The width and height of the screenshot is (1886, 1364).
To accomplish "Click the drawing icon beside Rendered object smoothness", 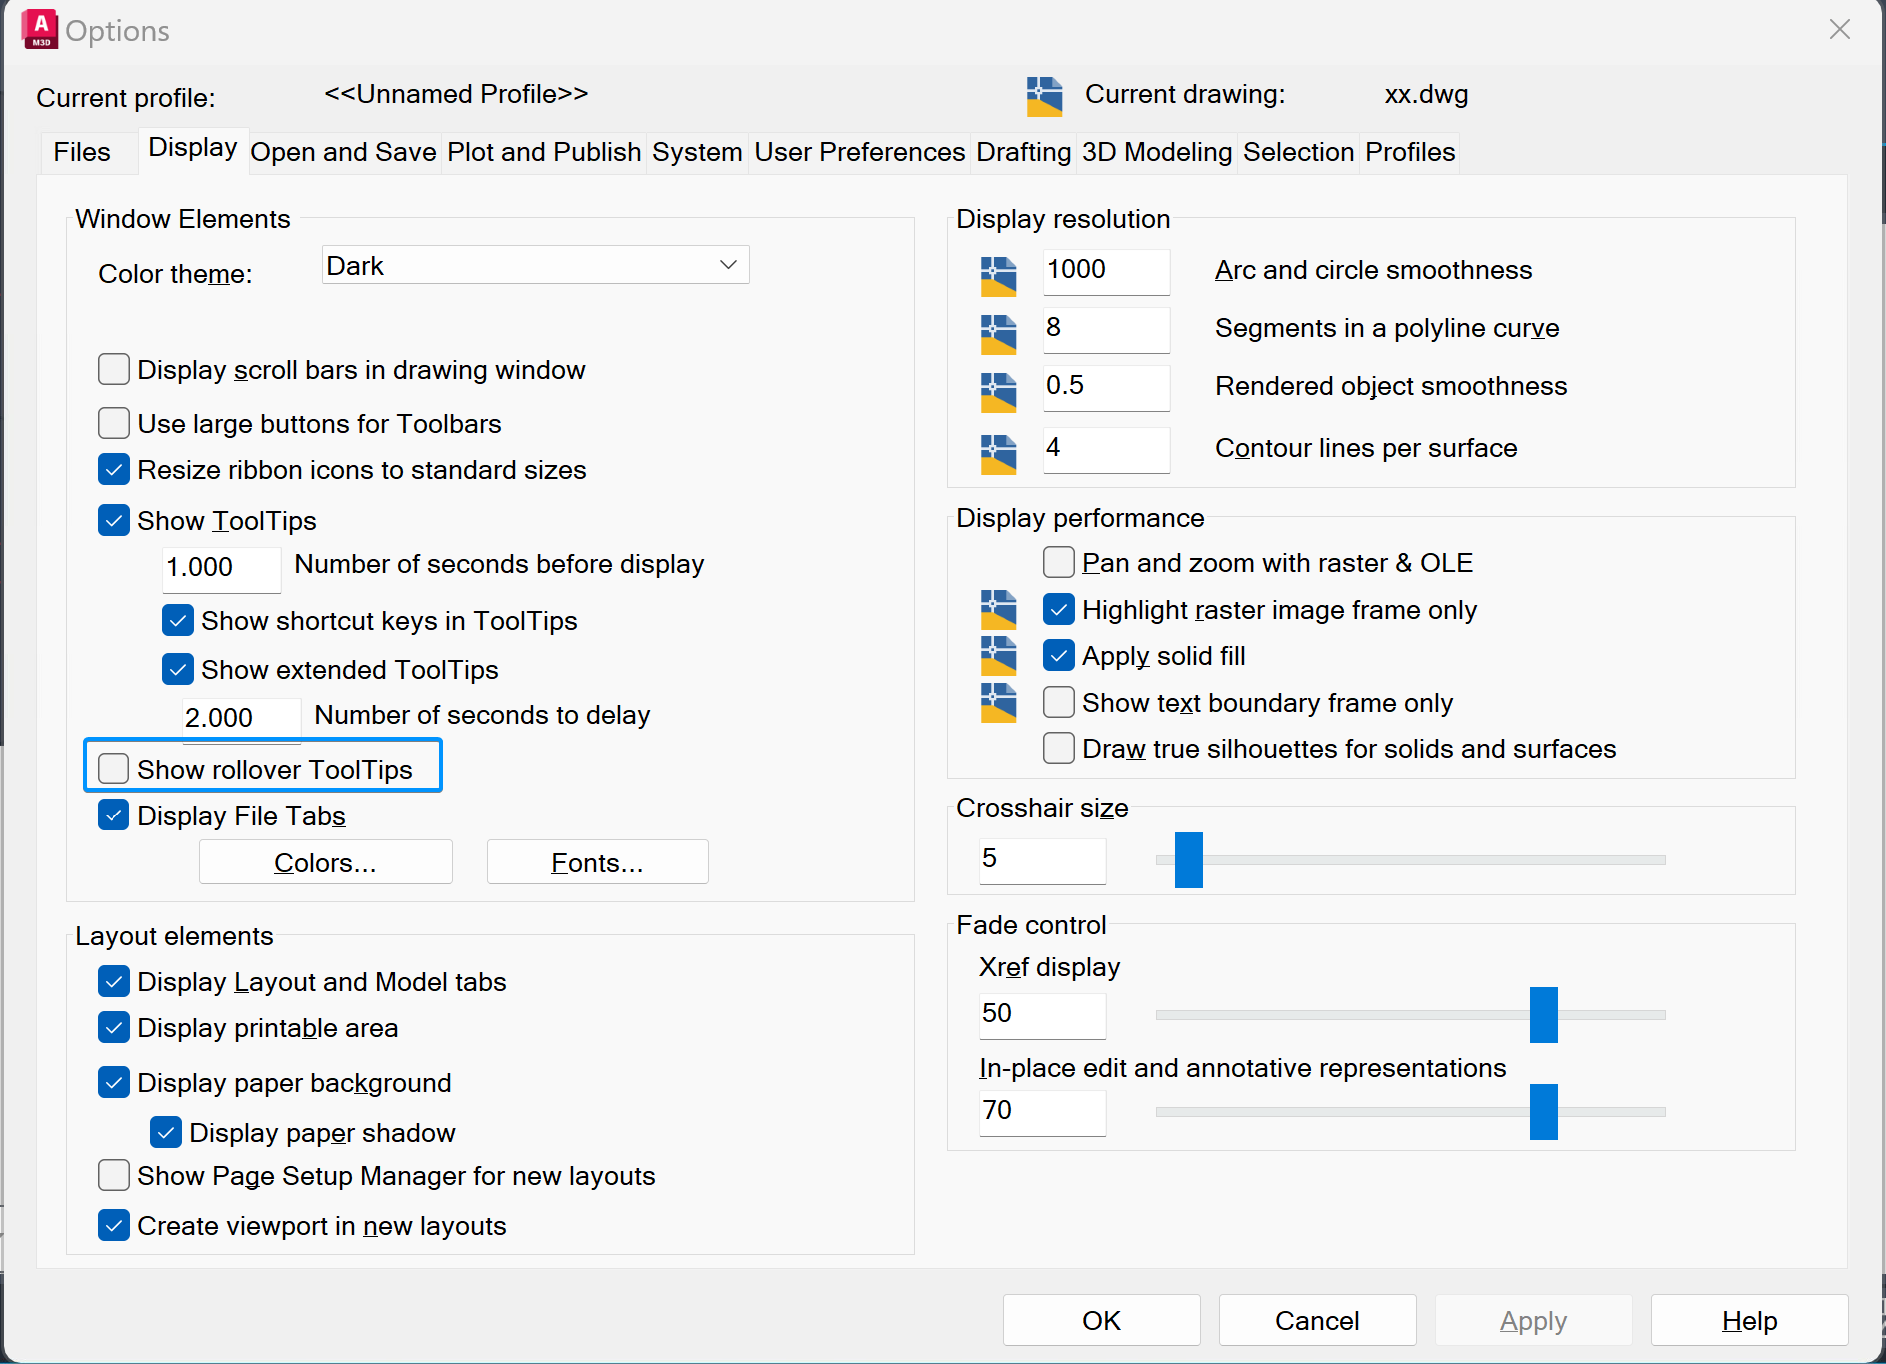I will tap(998, 393).
